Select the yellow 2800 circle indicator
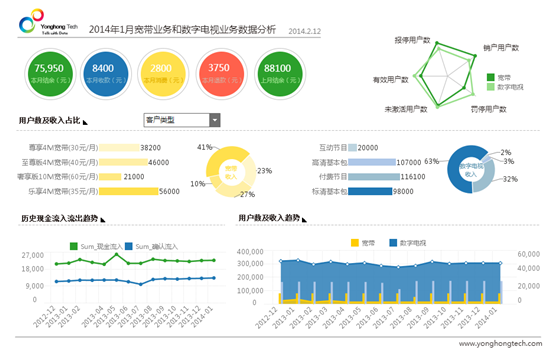The width and height of the screenshot is (554, 361). 163,74
